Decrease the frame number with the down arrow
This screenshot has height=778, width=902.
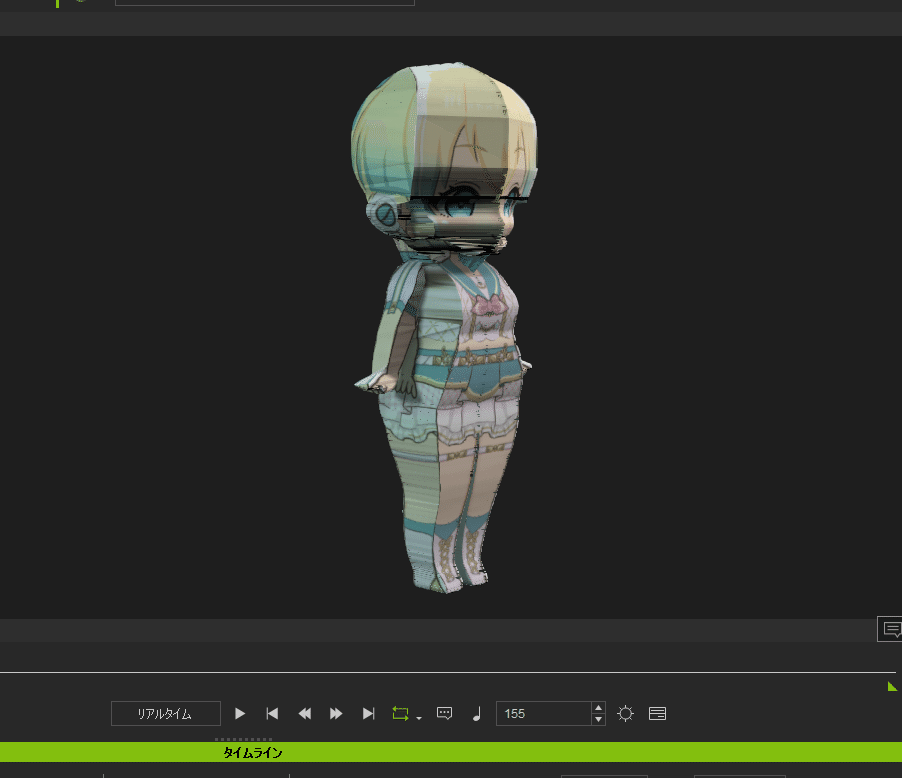click(x=598, y=719)
